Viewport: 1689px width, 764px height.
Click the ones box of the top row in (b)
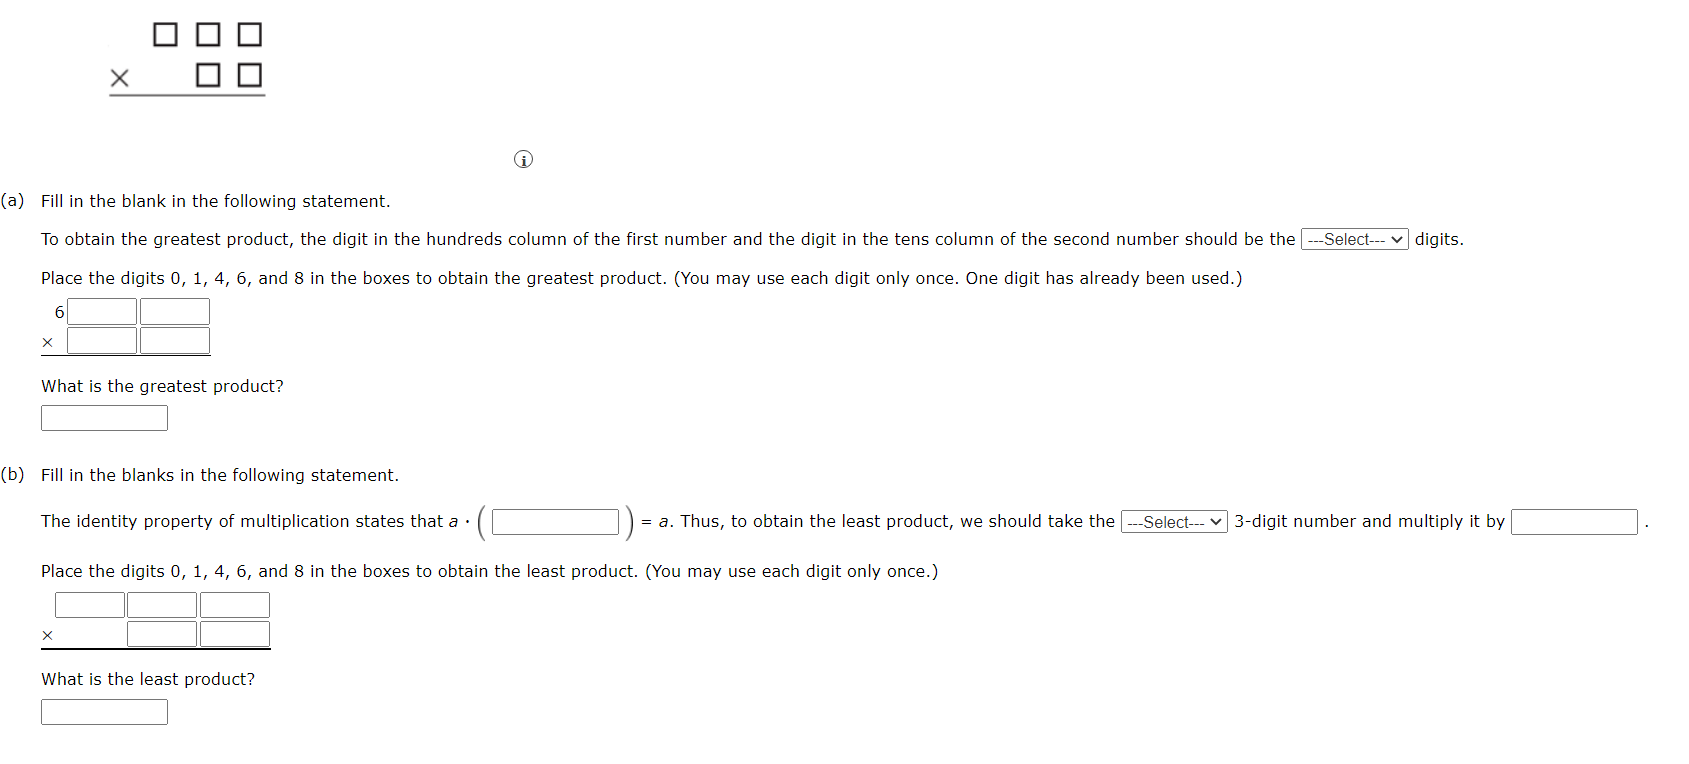pyautogui.click(x=235, y=604)
